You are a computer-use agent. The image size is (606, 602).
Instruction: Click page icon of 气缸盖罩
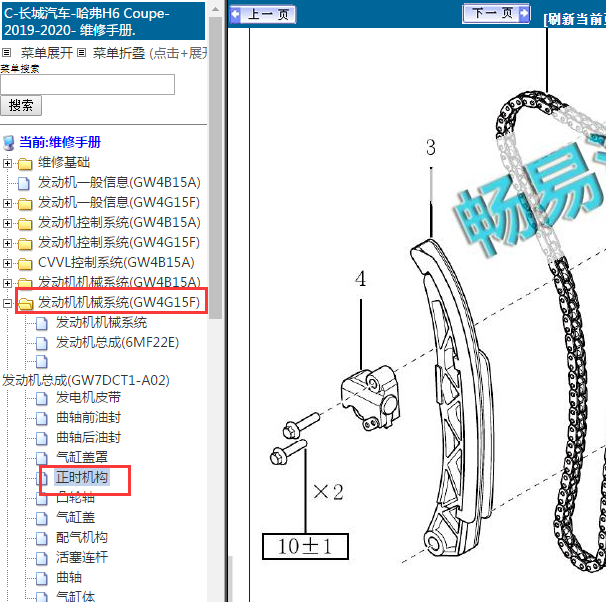[x=42, y=459]
